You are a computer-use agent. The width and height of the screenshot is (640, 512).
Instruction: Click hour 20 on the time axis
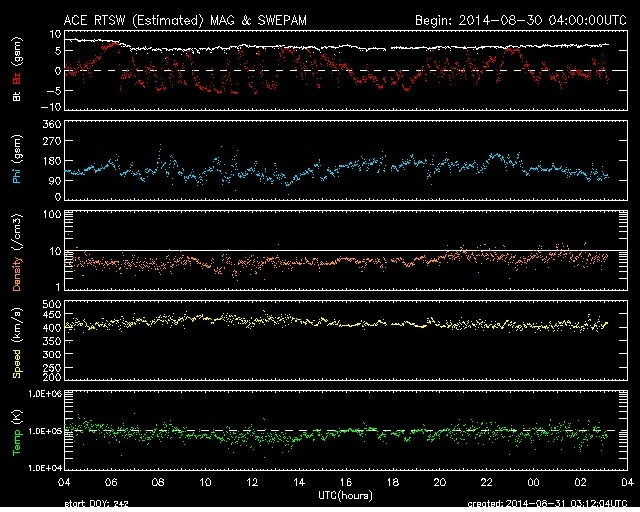(439, 481)
